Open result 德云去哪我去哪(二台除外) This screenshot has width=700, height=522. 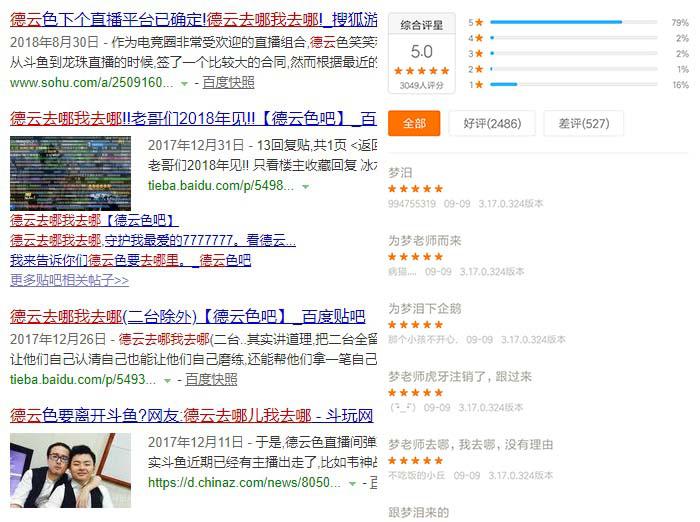[x=188, y=317]
